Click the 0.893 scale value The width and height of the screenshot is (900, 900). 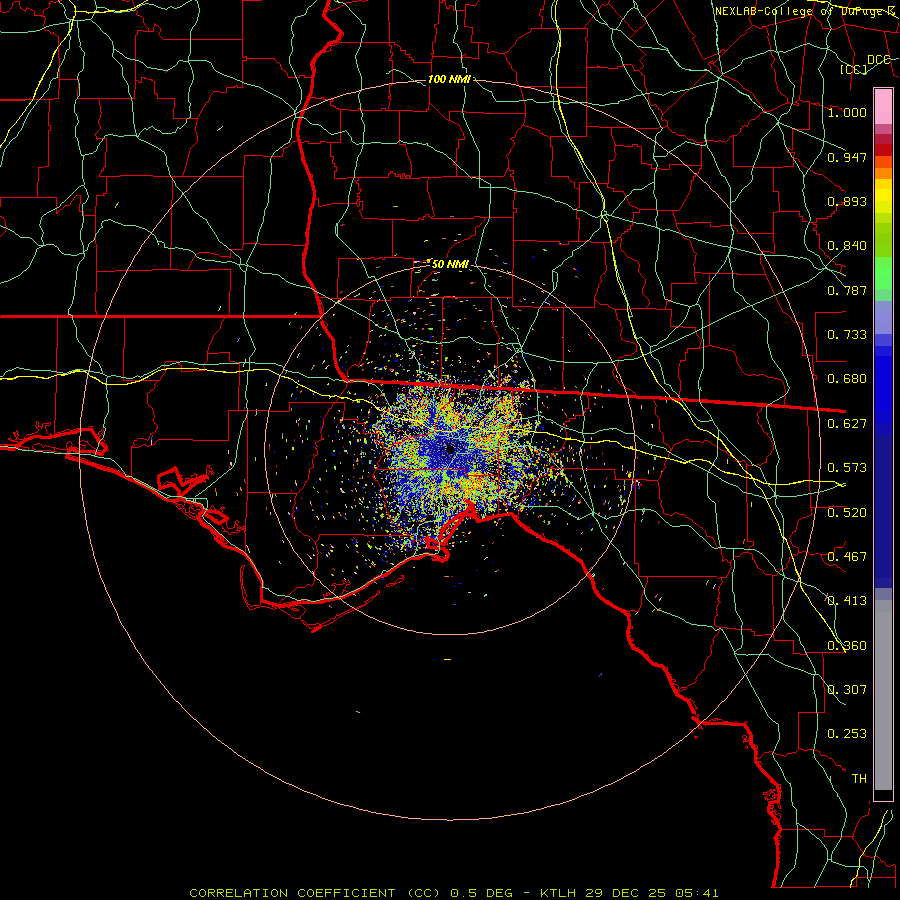[847, 201]
